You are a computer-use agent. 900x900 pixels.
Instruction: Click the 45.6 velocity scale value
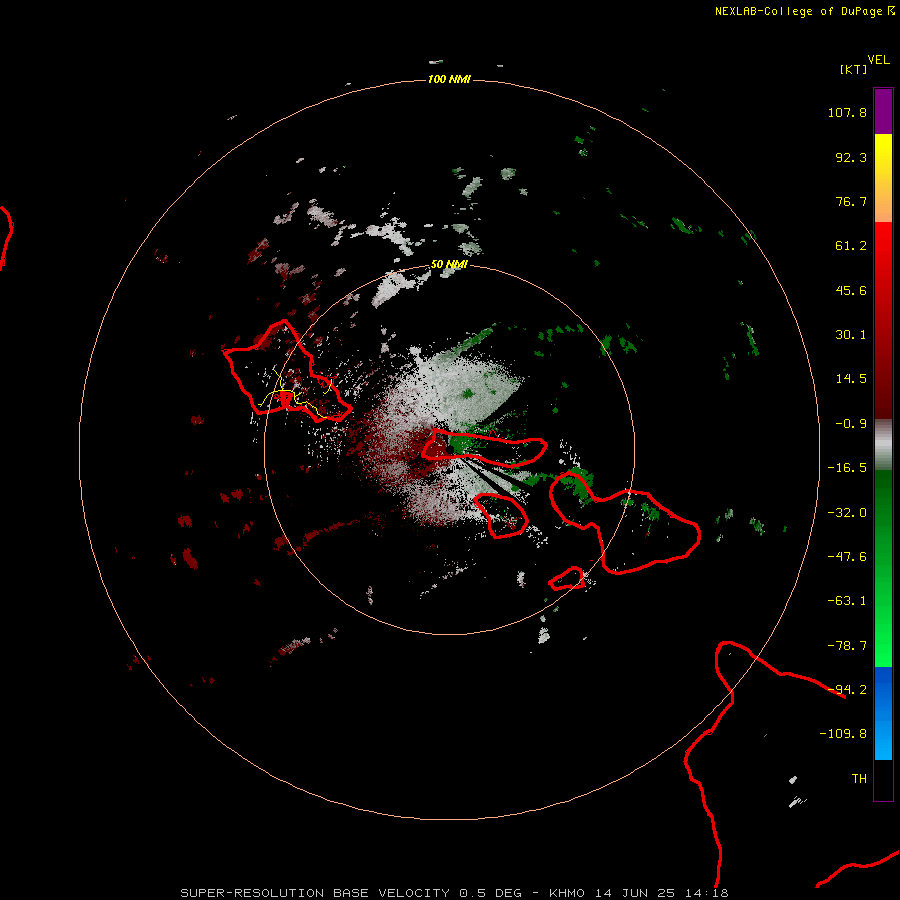coord(851,290)
